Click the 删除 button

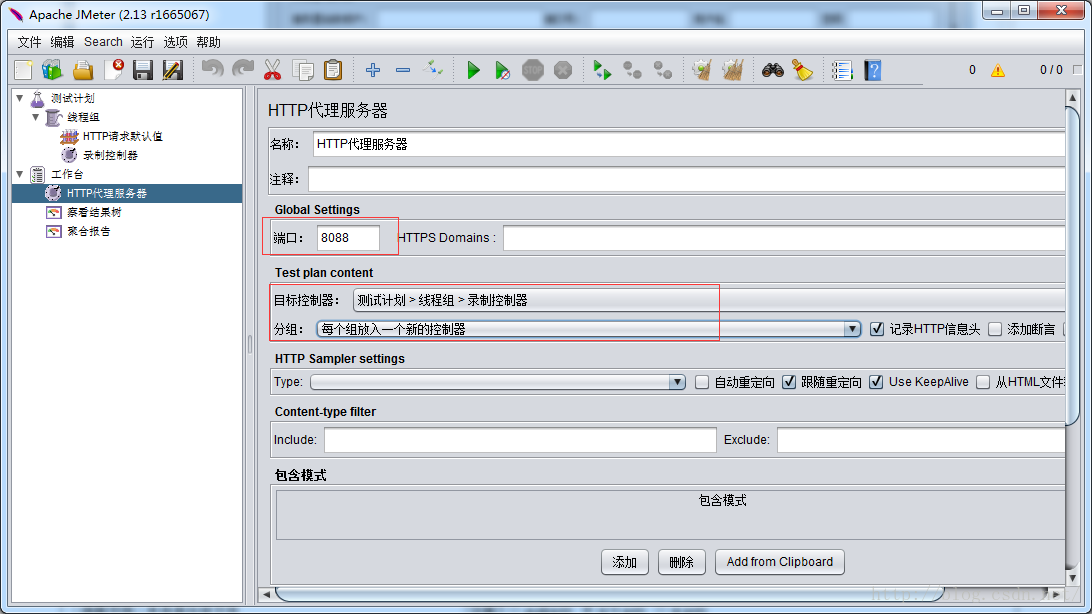[x=681, y=562]
